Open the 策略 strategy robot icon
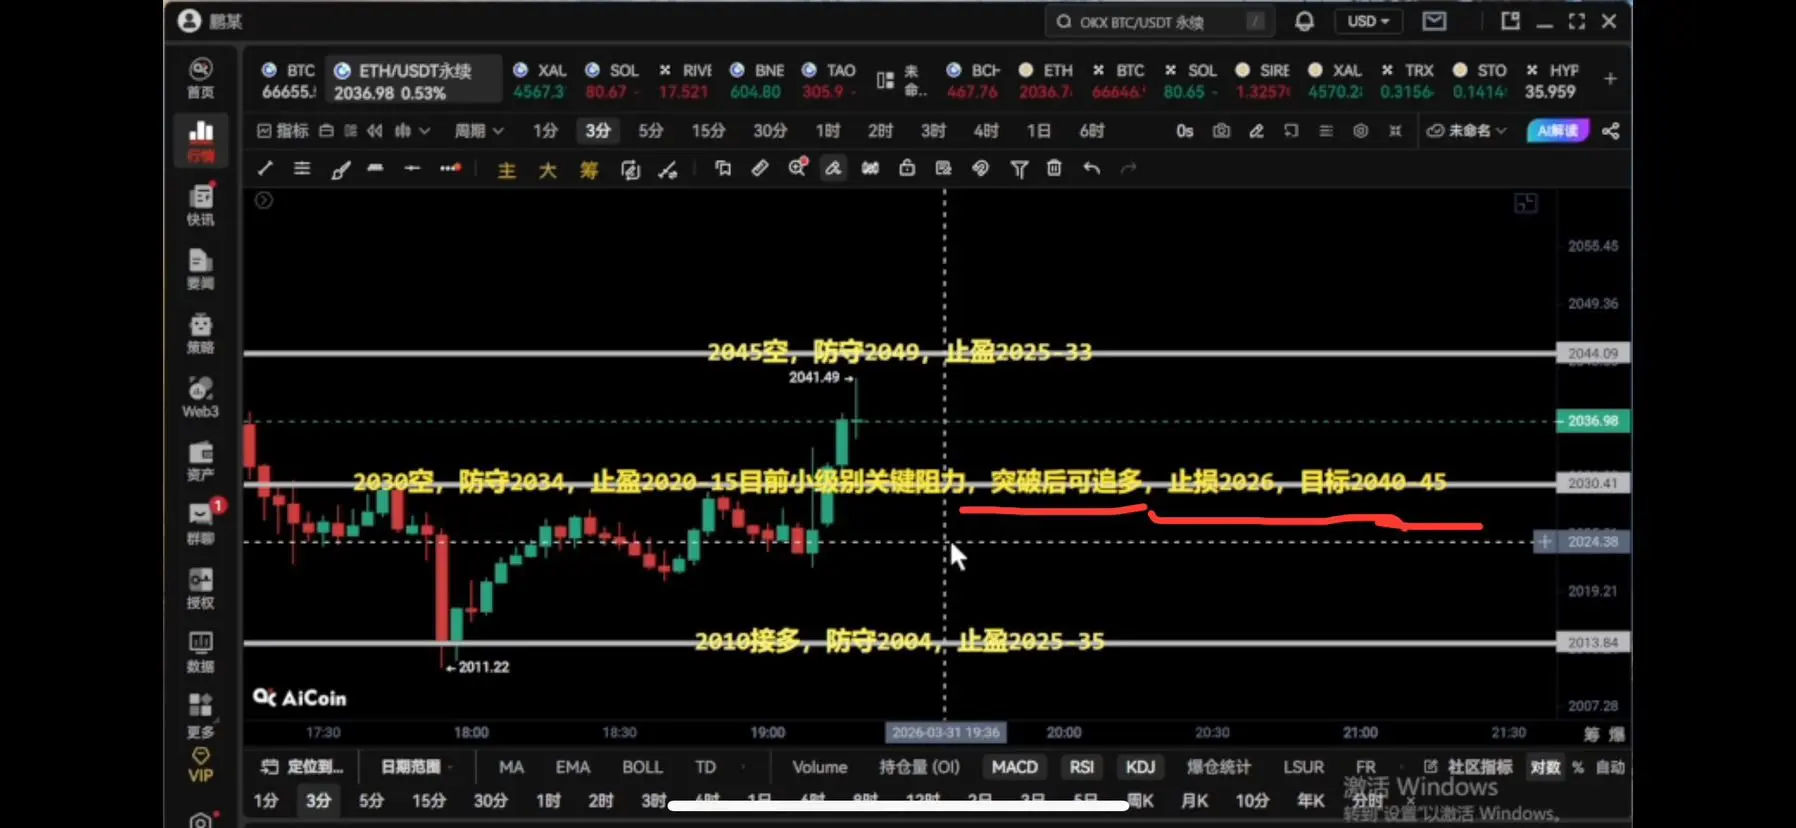Image resolution: width=1796 pixels, height=828 pixels. 200,333
